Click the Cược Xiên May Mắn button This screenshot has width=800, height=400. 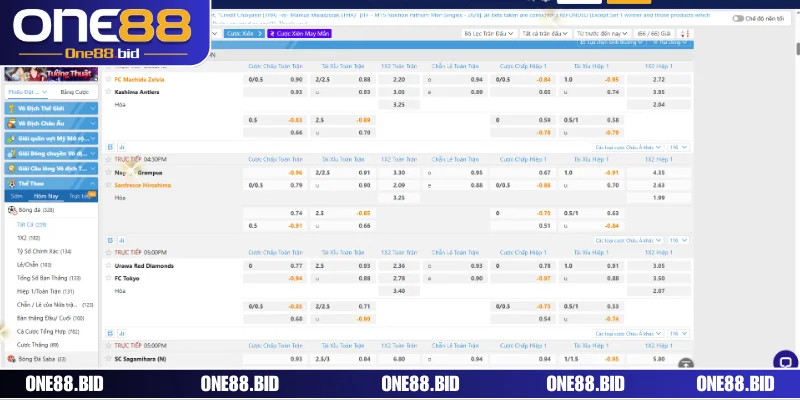click(299, 34)
